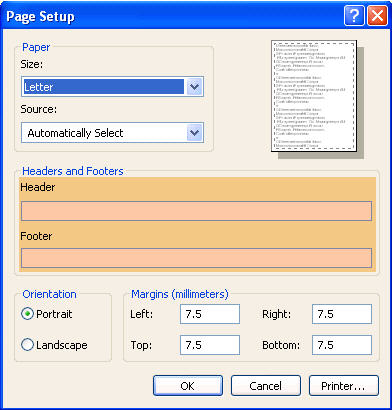Viewport: 392px width, 410px height.
Task: Click the 'Margins (millimeters)' group label
Action: coord(180,294)
